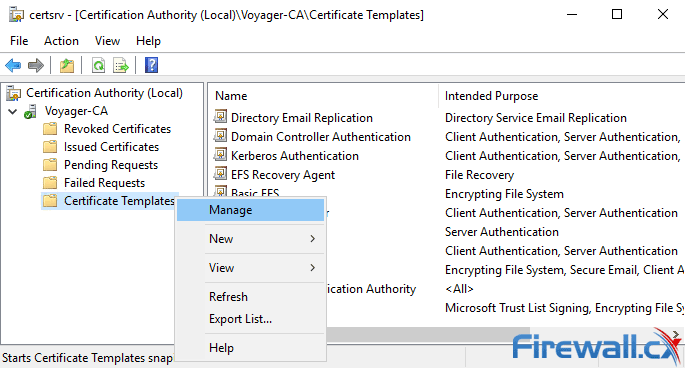This screenshot has width=685, height=368.
Task: Click the EFS Recovery Agent template icon
Action: [x=220, y=174]
